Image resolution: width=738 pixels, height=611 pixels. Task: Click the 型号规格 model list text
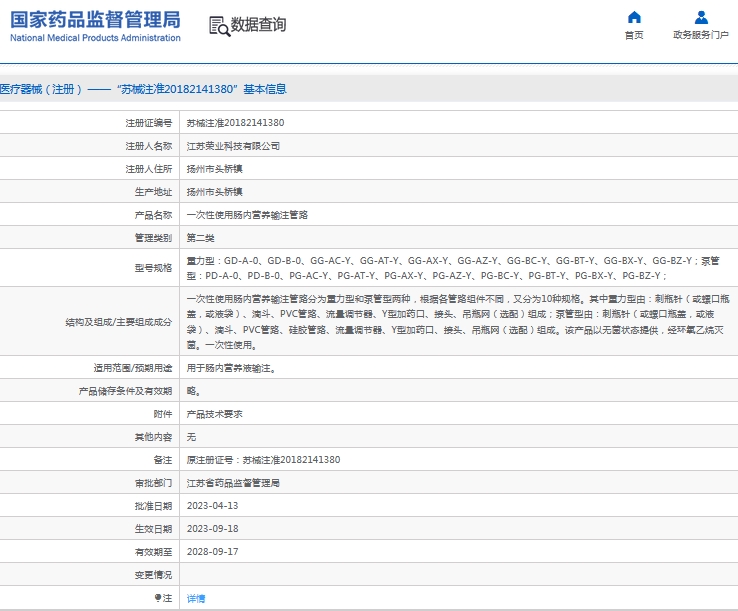point(453,268)
